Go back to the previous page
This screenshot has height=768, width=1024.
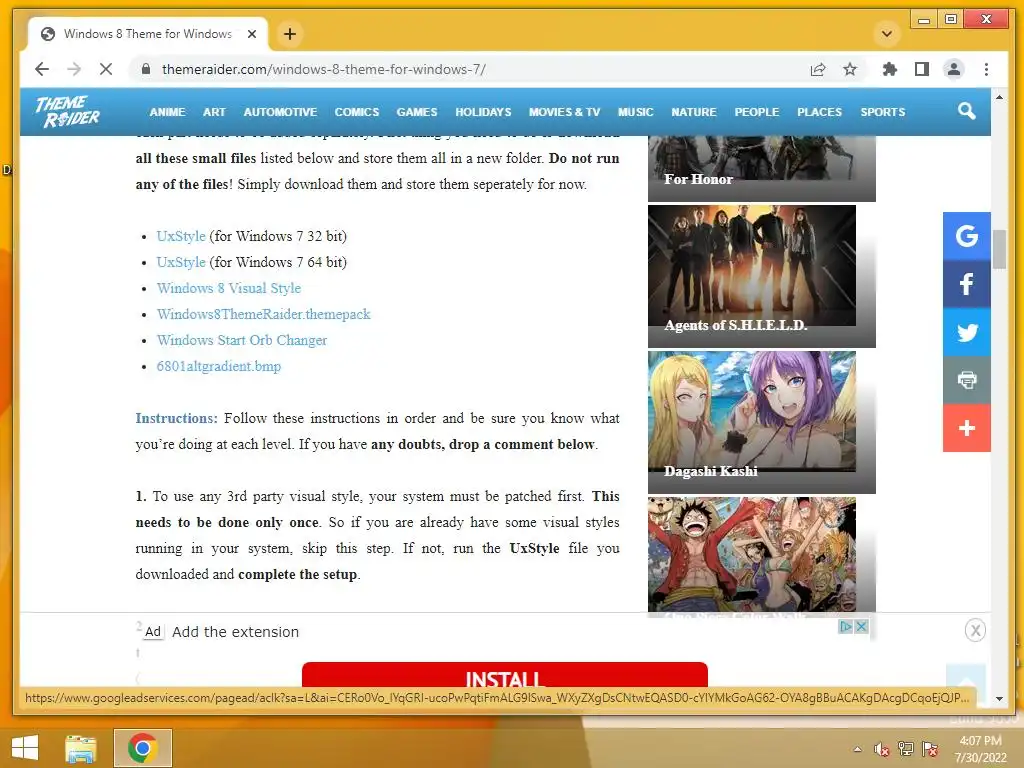[x=42, y=69]
